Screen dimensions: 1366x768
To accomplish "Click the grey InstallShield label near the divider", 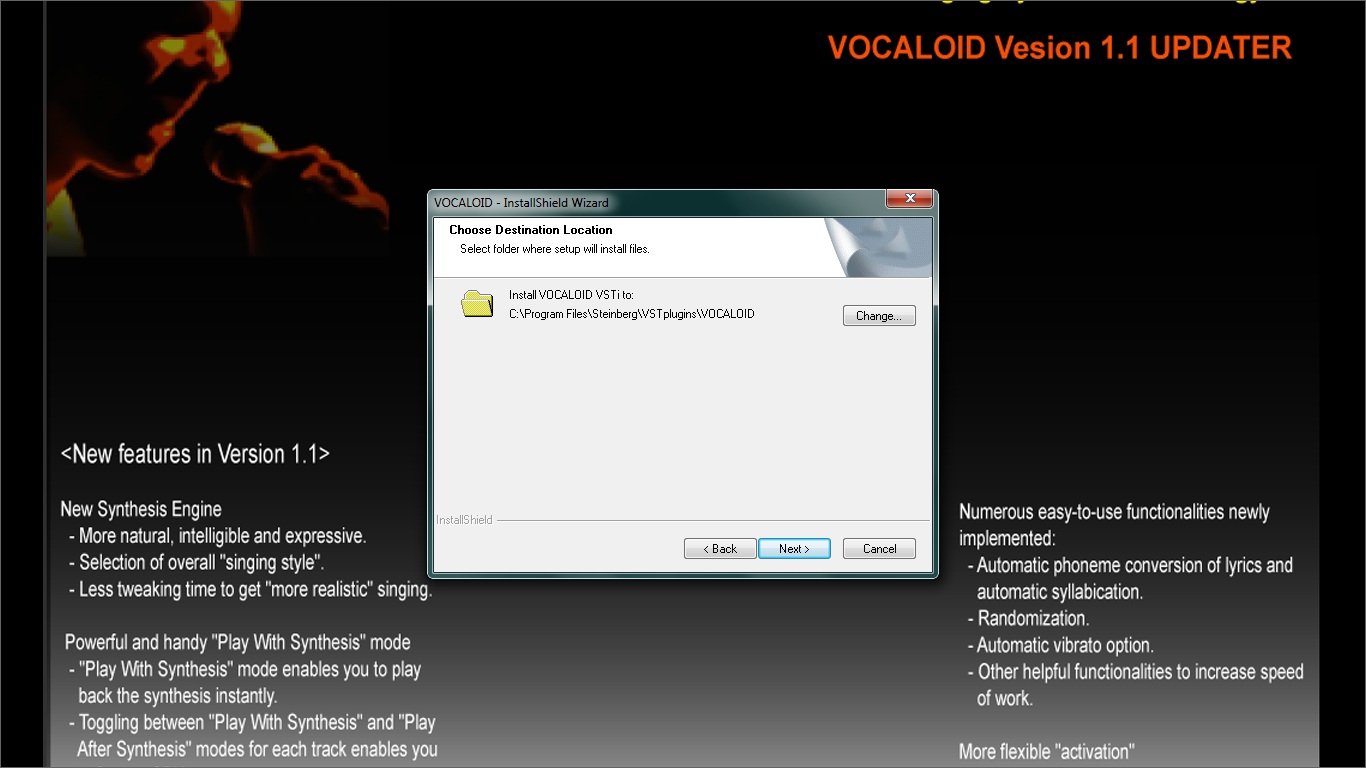I will [464, 520].
